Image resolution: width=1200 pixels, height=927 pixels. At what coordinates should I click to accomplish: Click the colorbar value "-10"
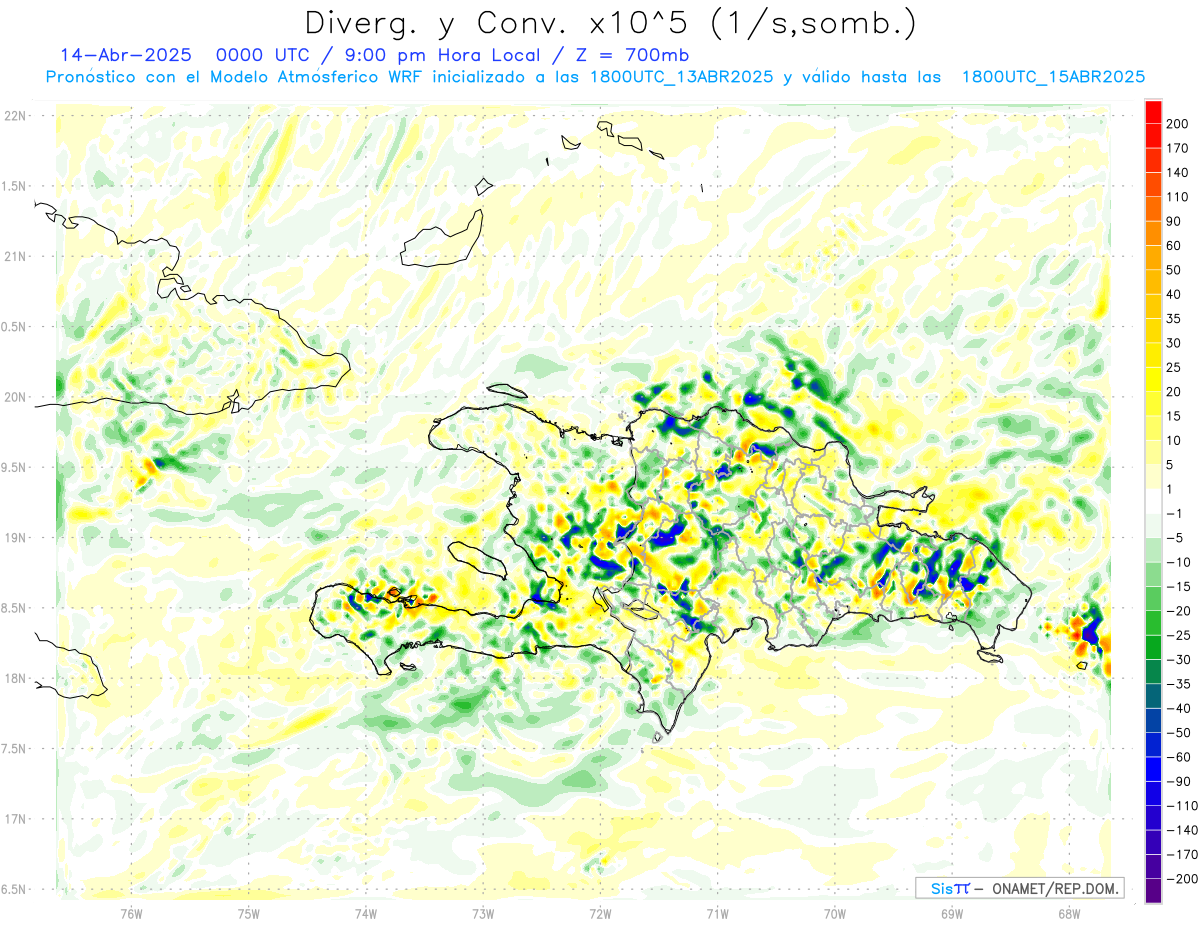coord(1178,562)
